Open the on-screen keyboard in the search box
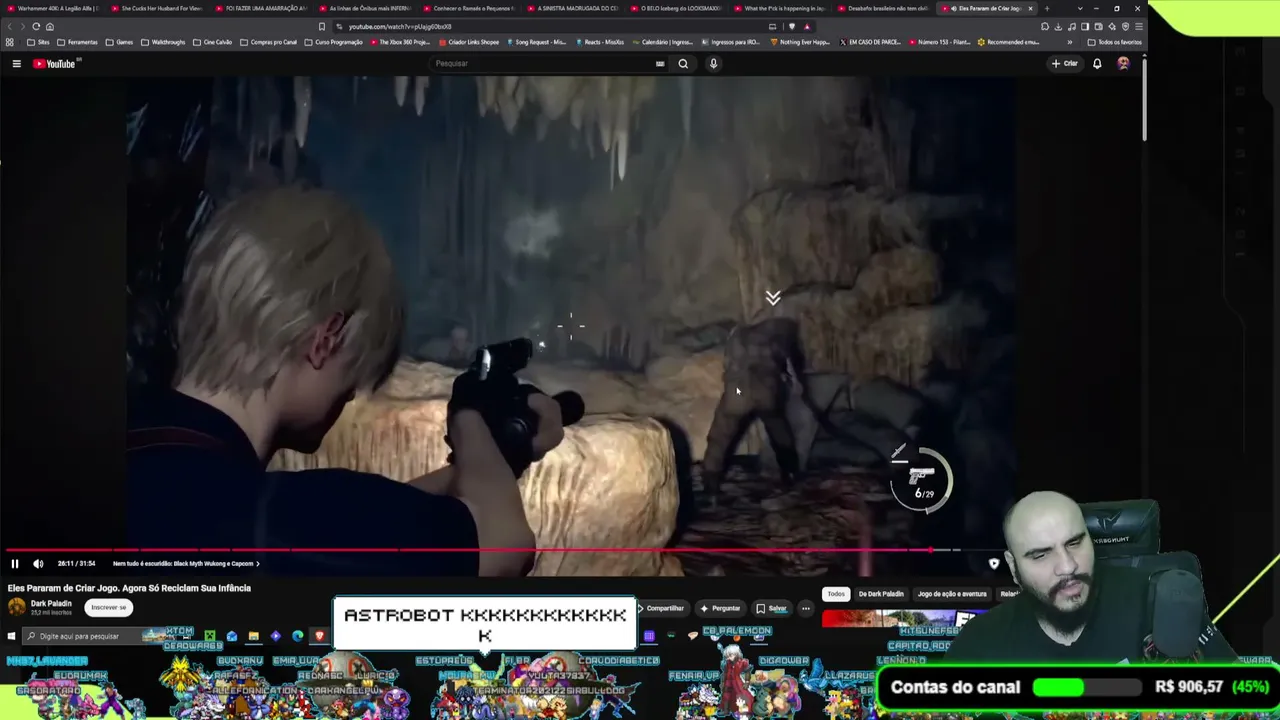 point(660,64)
